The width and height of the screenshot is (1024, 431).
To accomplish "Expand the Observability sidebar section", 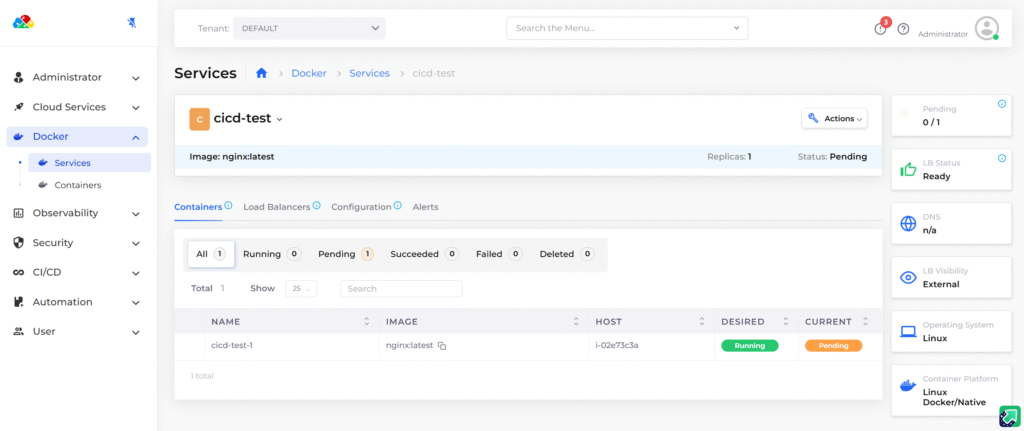I will pos(77,213).
